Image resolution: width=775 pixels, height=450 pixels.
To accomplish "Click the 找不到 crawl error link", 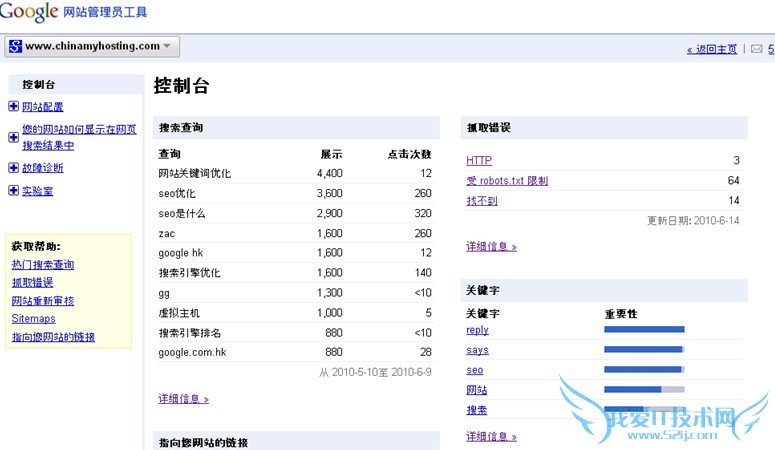I will point(482,201).
